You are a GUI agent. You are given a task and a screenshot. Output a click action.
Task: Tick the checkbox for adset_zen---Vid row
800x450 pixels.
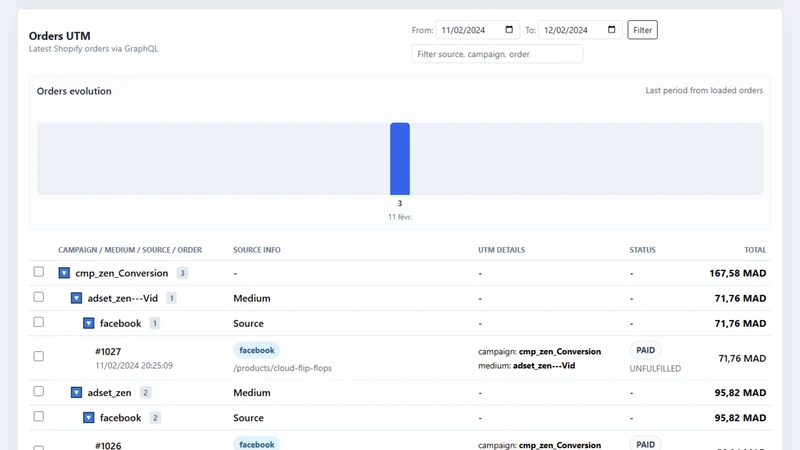(39, 297)
